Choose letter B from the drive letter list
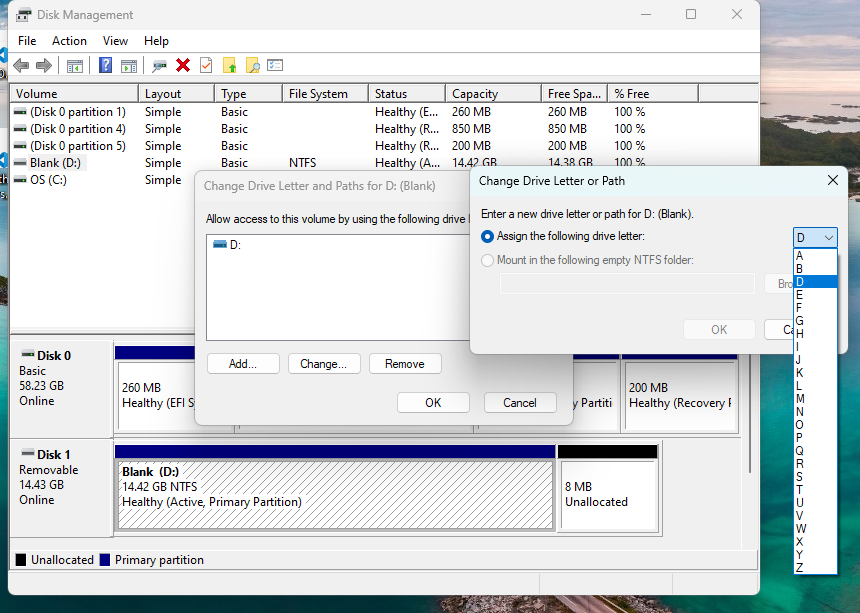The image size is (860, 613). (x=815, y=269)
